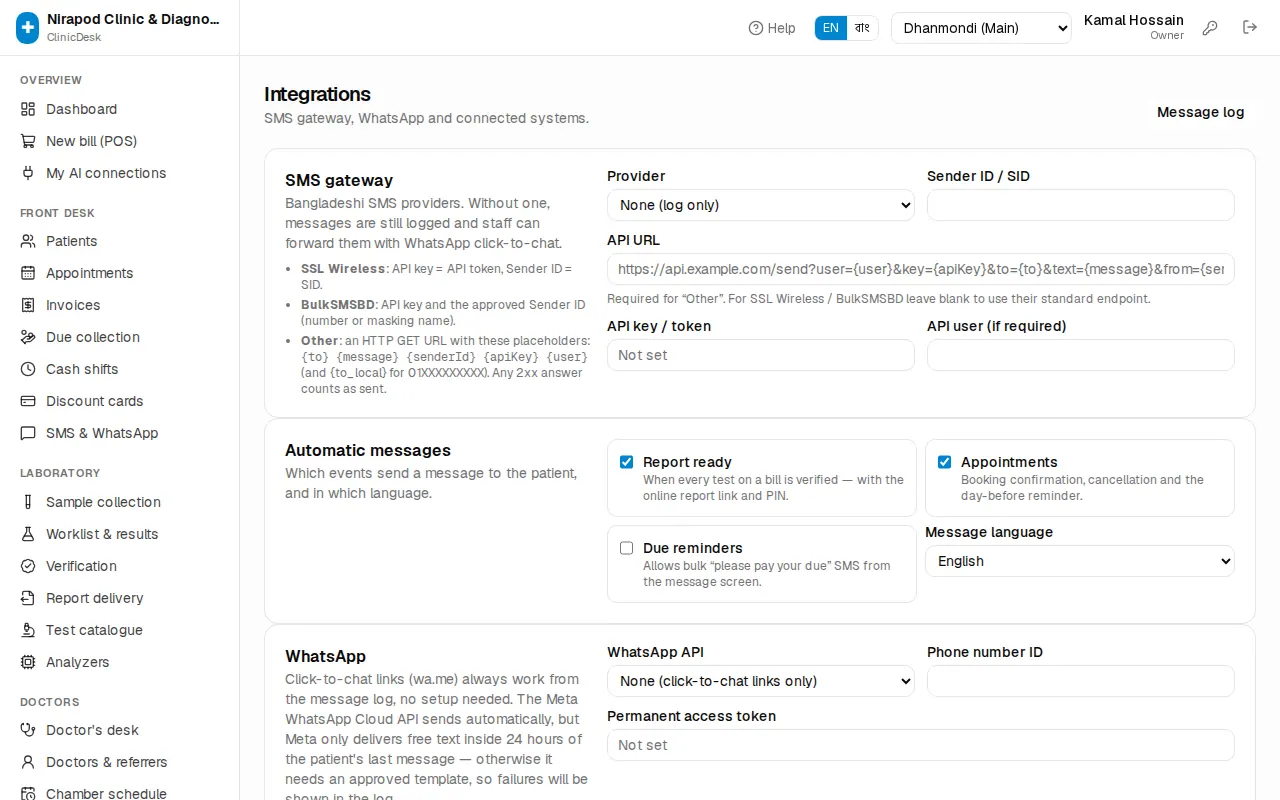
Task: Click the API URL input field
Action: coord(921,269)
